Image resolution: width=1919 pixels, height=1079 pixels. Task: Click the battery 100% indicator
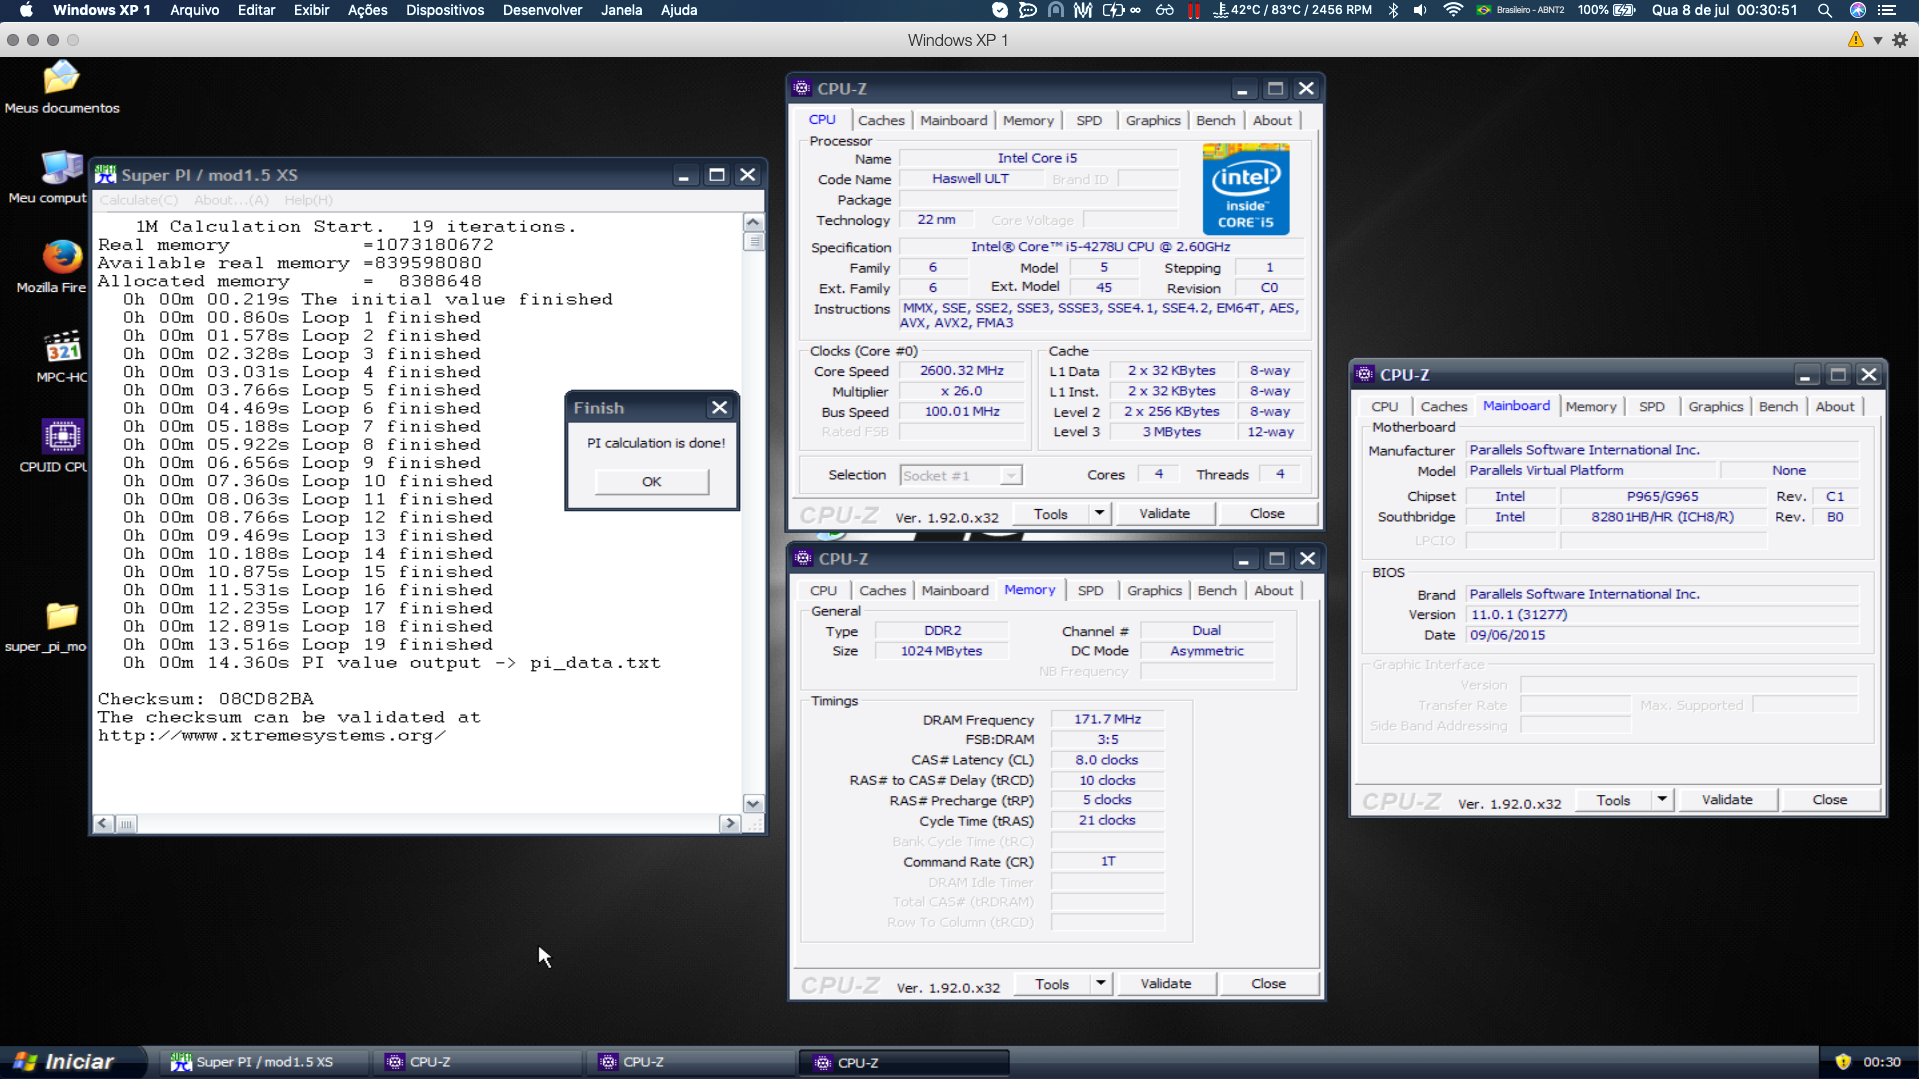1606,10
